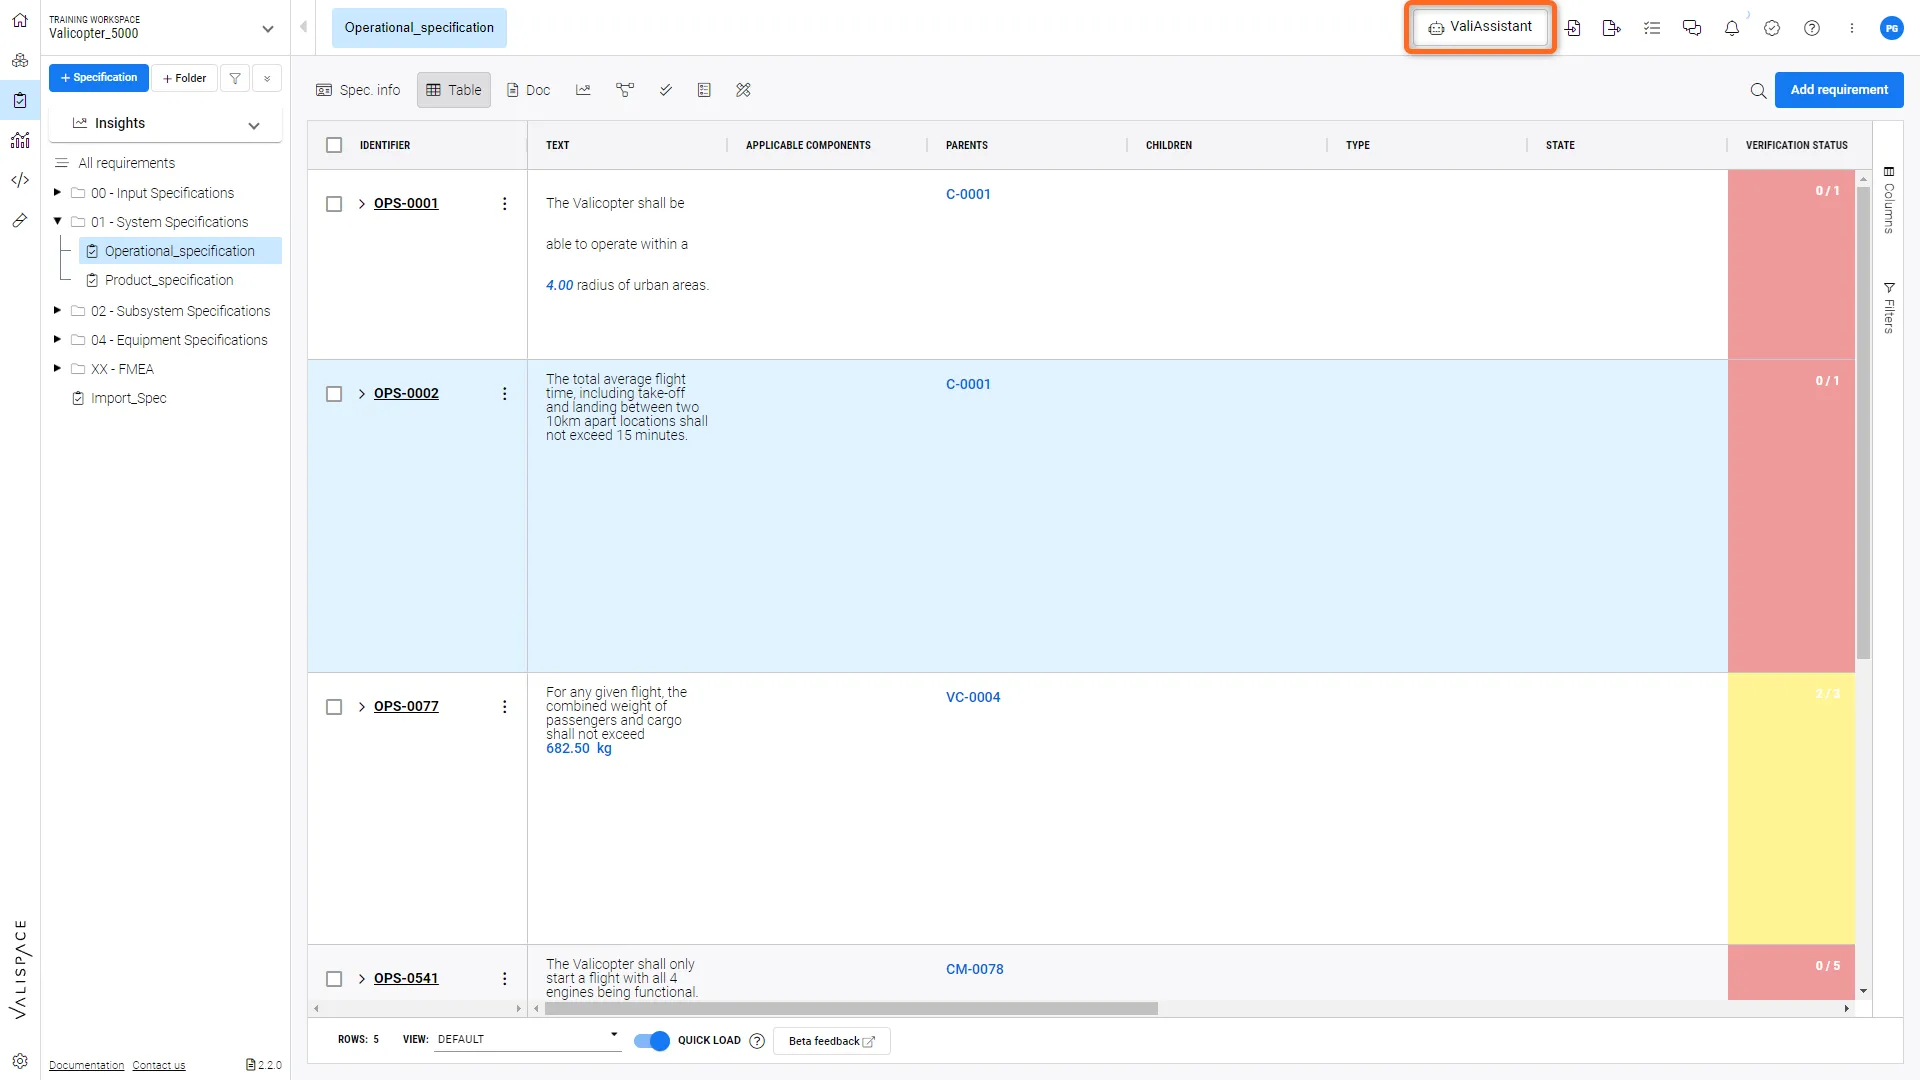Click the search magnifier icon
This screenshot has width=1920, height=1080.
tap(1757, 90)
